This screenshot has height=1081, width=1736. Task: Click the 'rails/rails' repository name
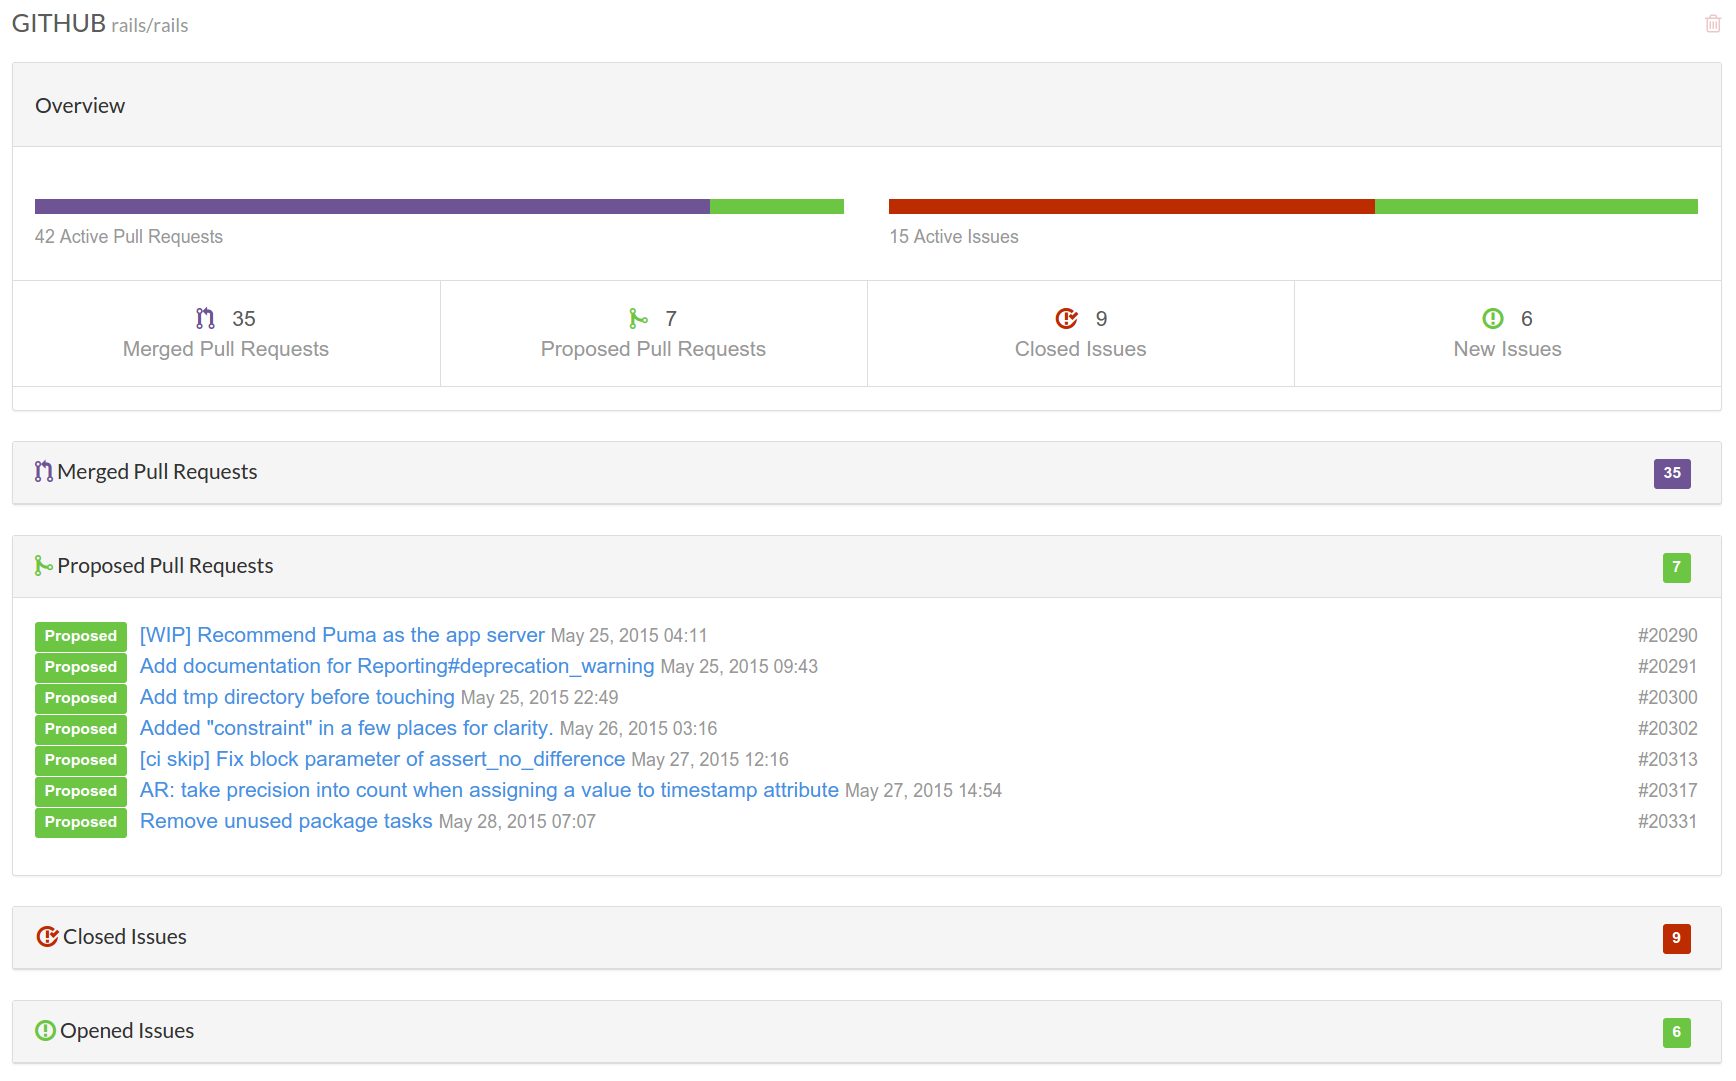(x=150, y=25)
